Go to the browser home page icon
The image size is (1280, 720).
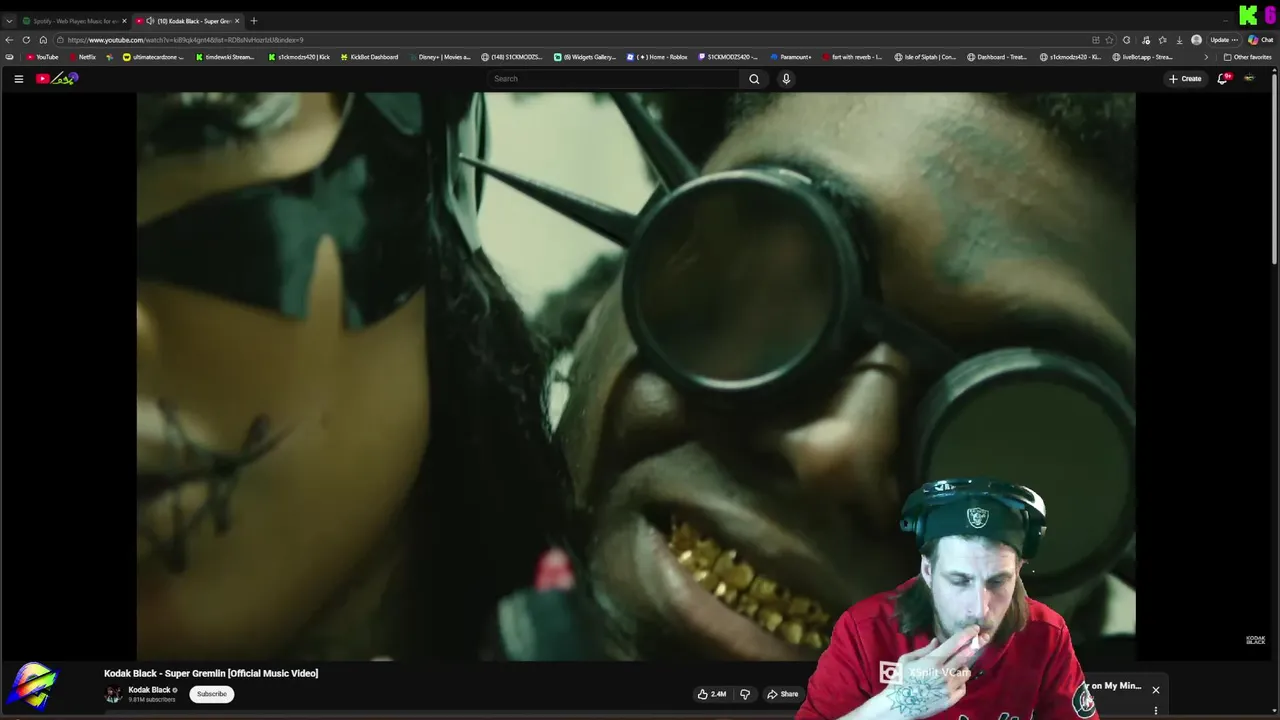tap(43, 40)
